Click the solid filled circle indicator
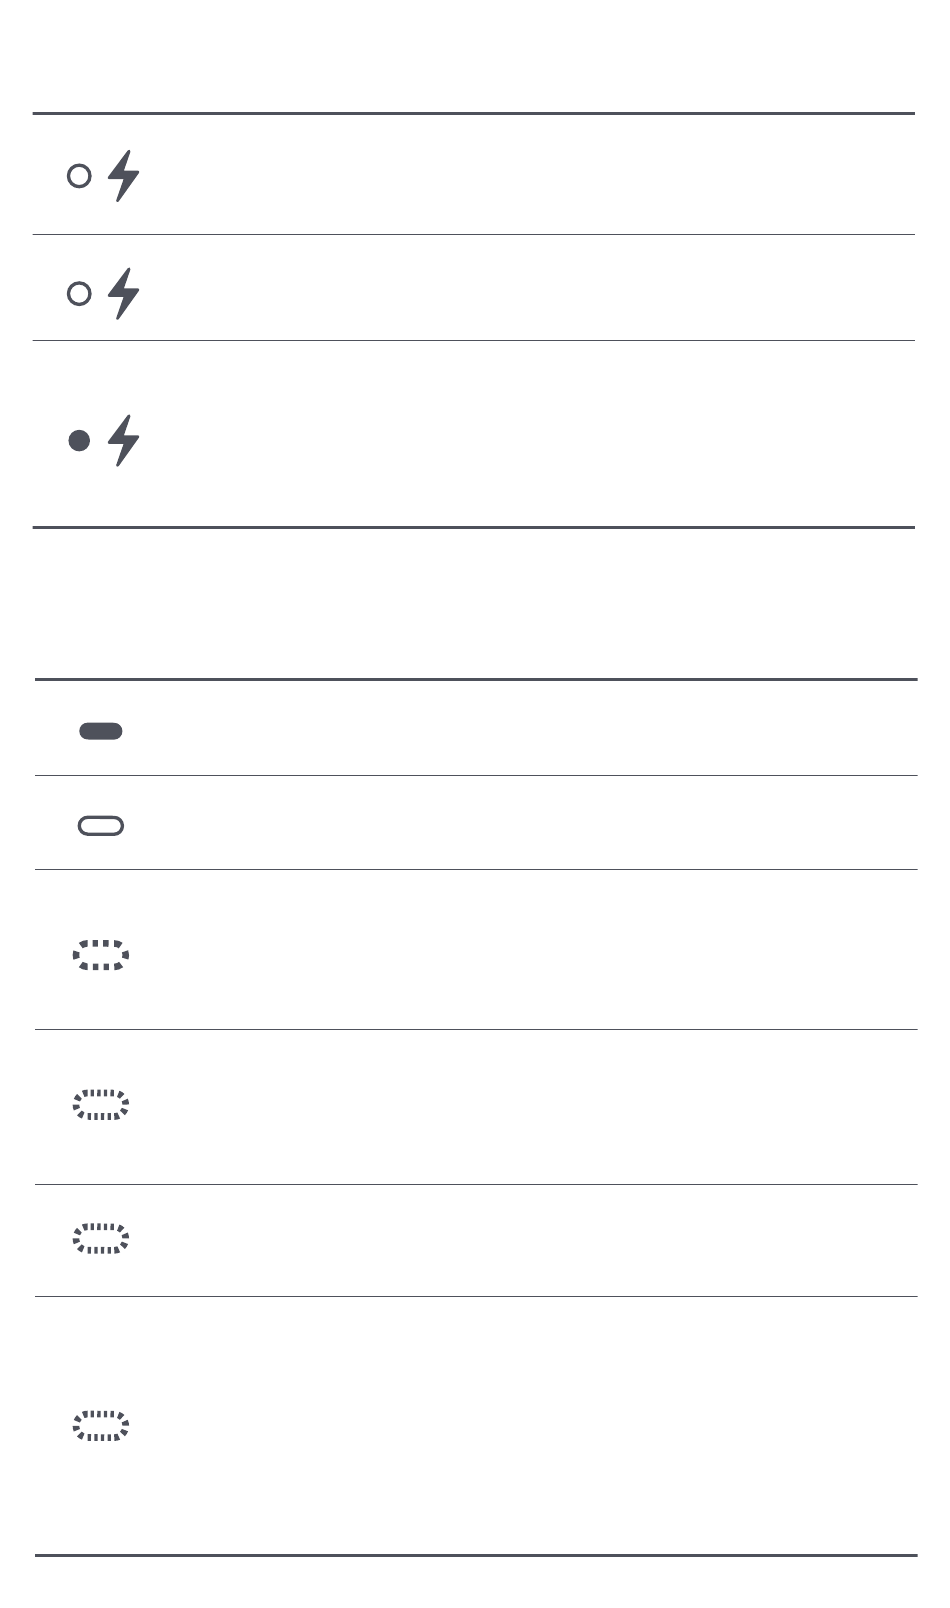The image size is (950, 1608). [x=79, y=440]
